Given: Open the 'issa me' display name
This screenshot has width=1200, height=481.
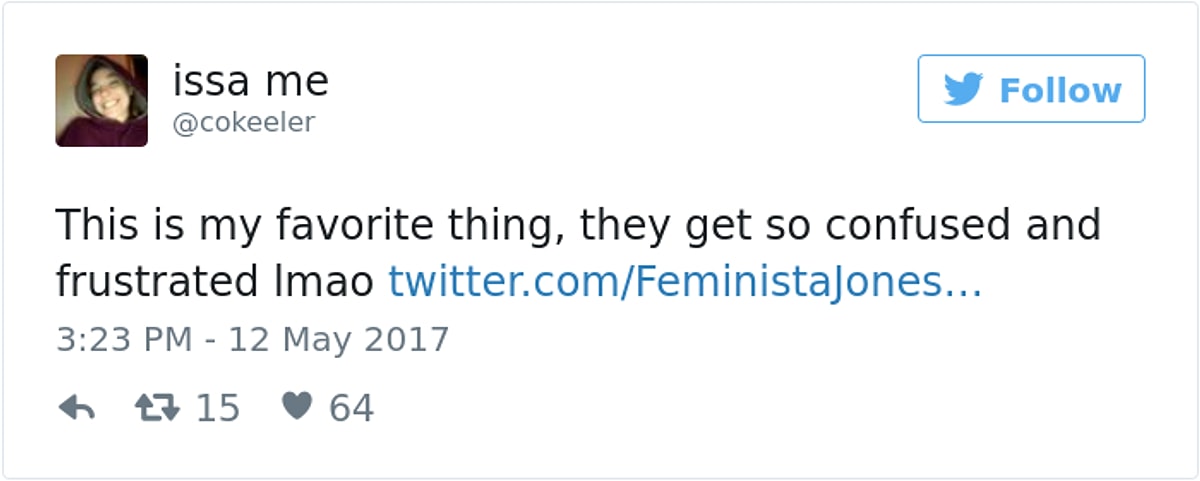Looking at the screenshot, I should point(251,81).
